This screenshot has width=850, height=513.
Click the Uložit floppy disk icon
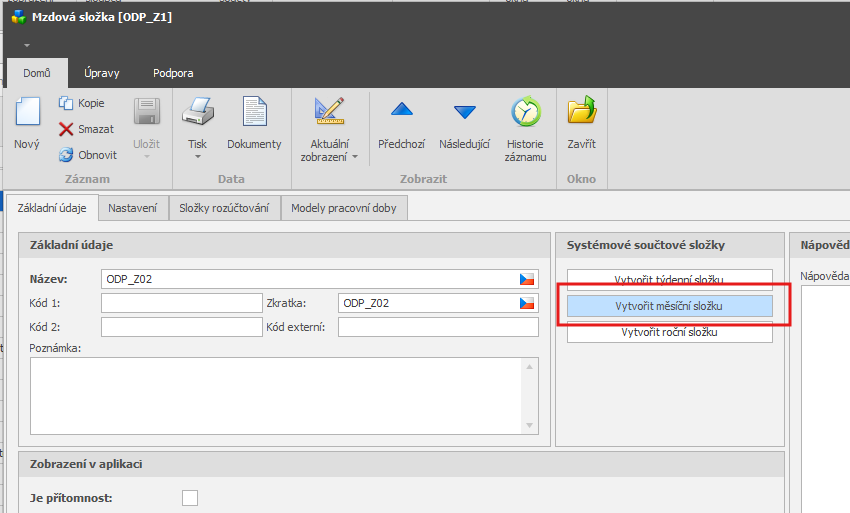tap(147, 111)
